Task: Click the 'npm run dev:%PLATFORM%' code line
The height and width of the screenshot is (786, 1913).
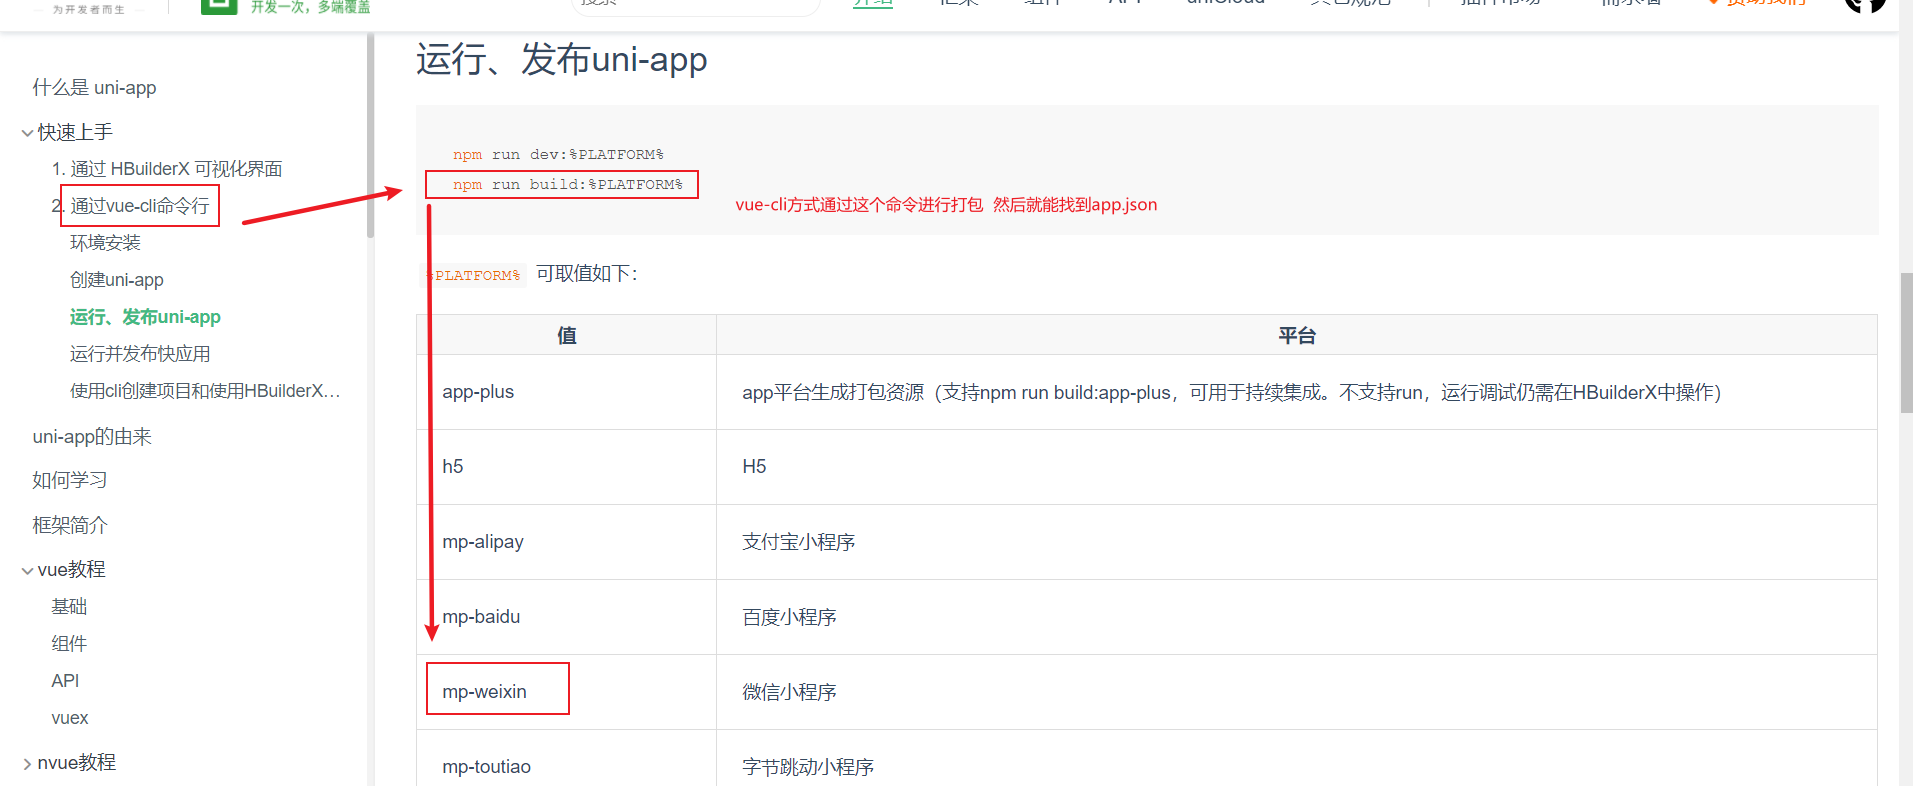Action: click(x=558, y=154)
